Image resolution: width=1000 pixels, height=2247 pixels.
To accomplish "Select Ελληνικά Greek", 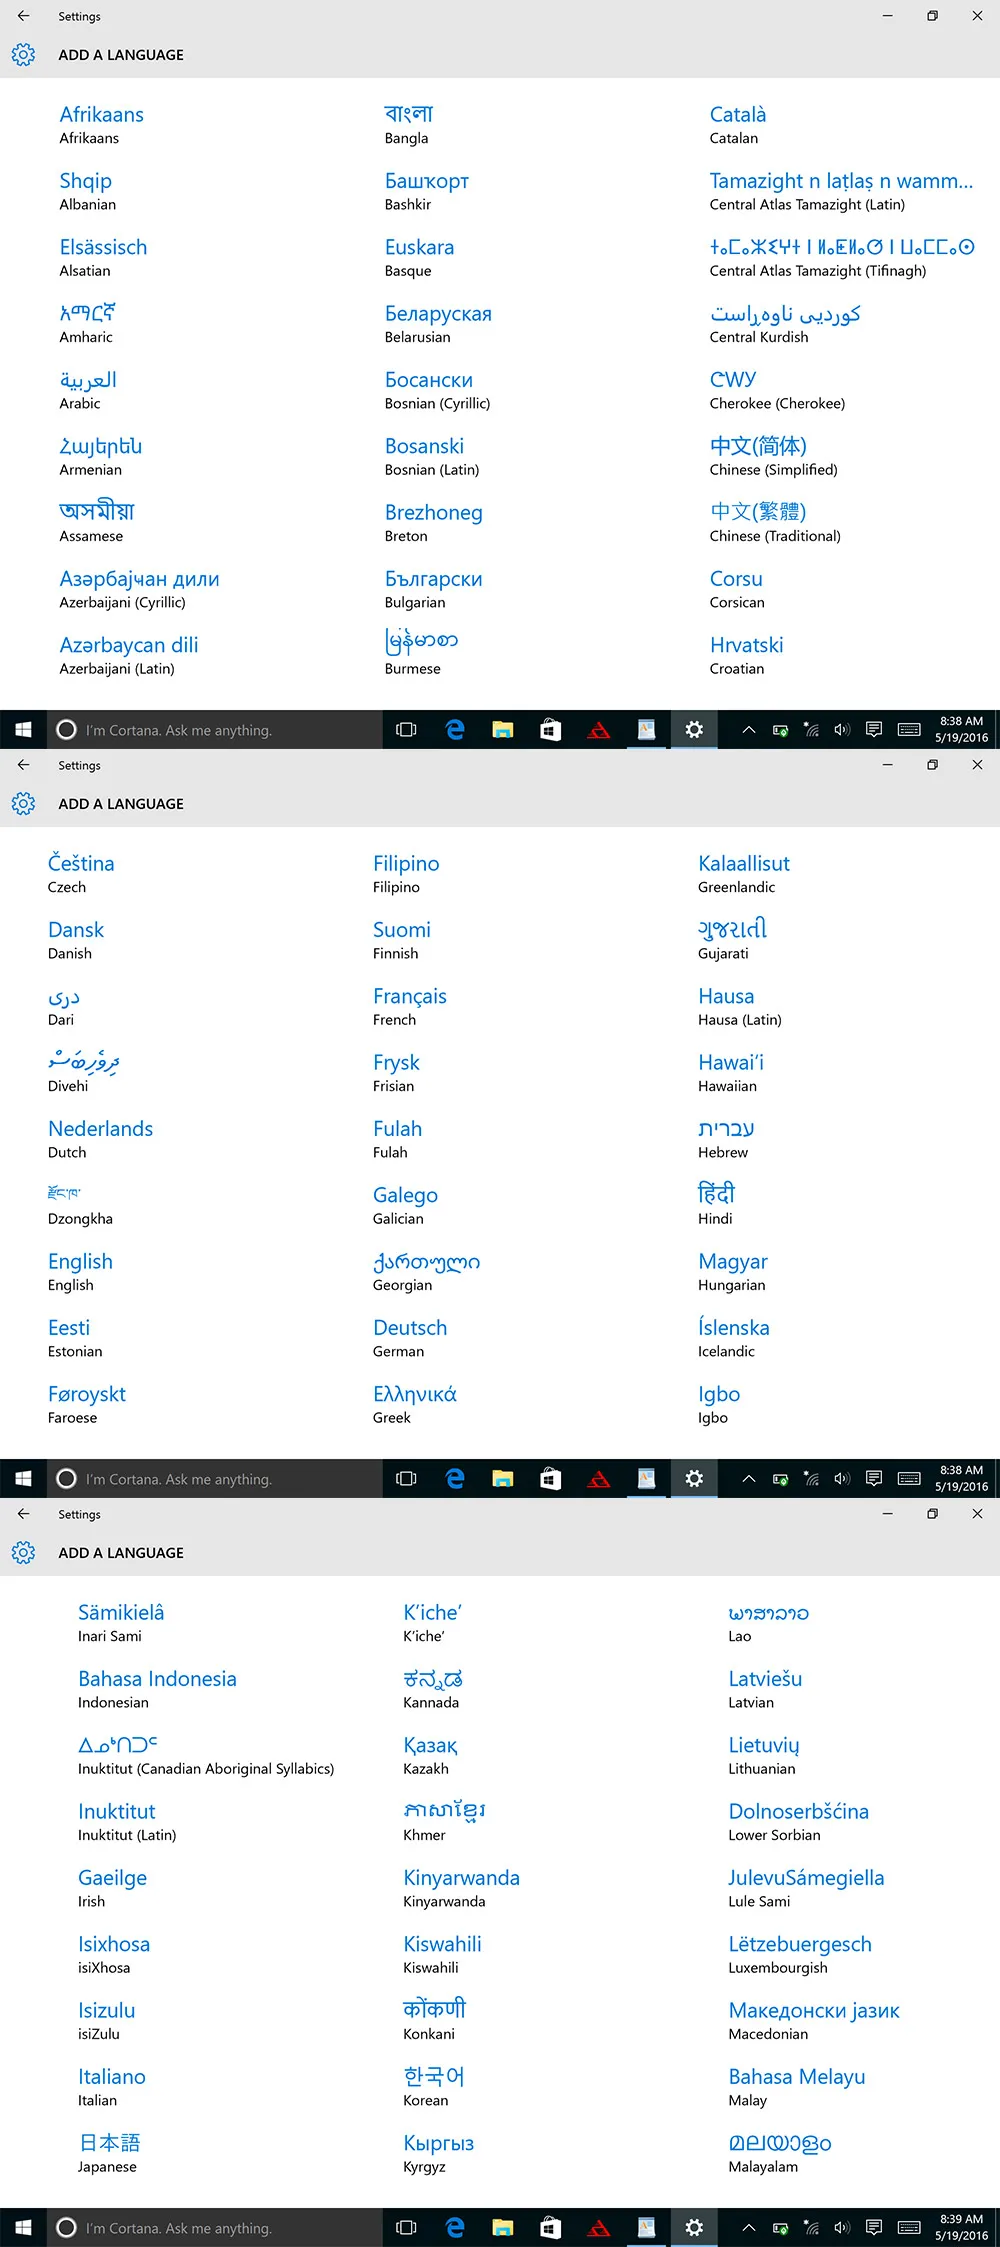I will point(415,1404).
